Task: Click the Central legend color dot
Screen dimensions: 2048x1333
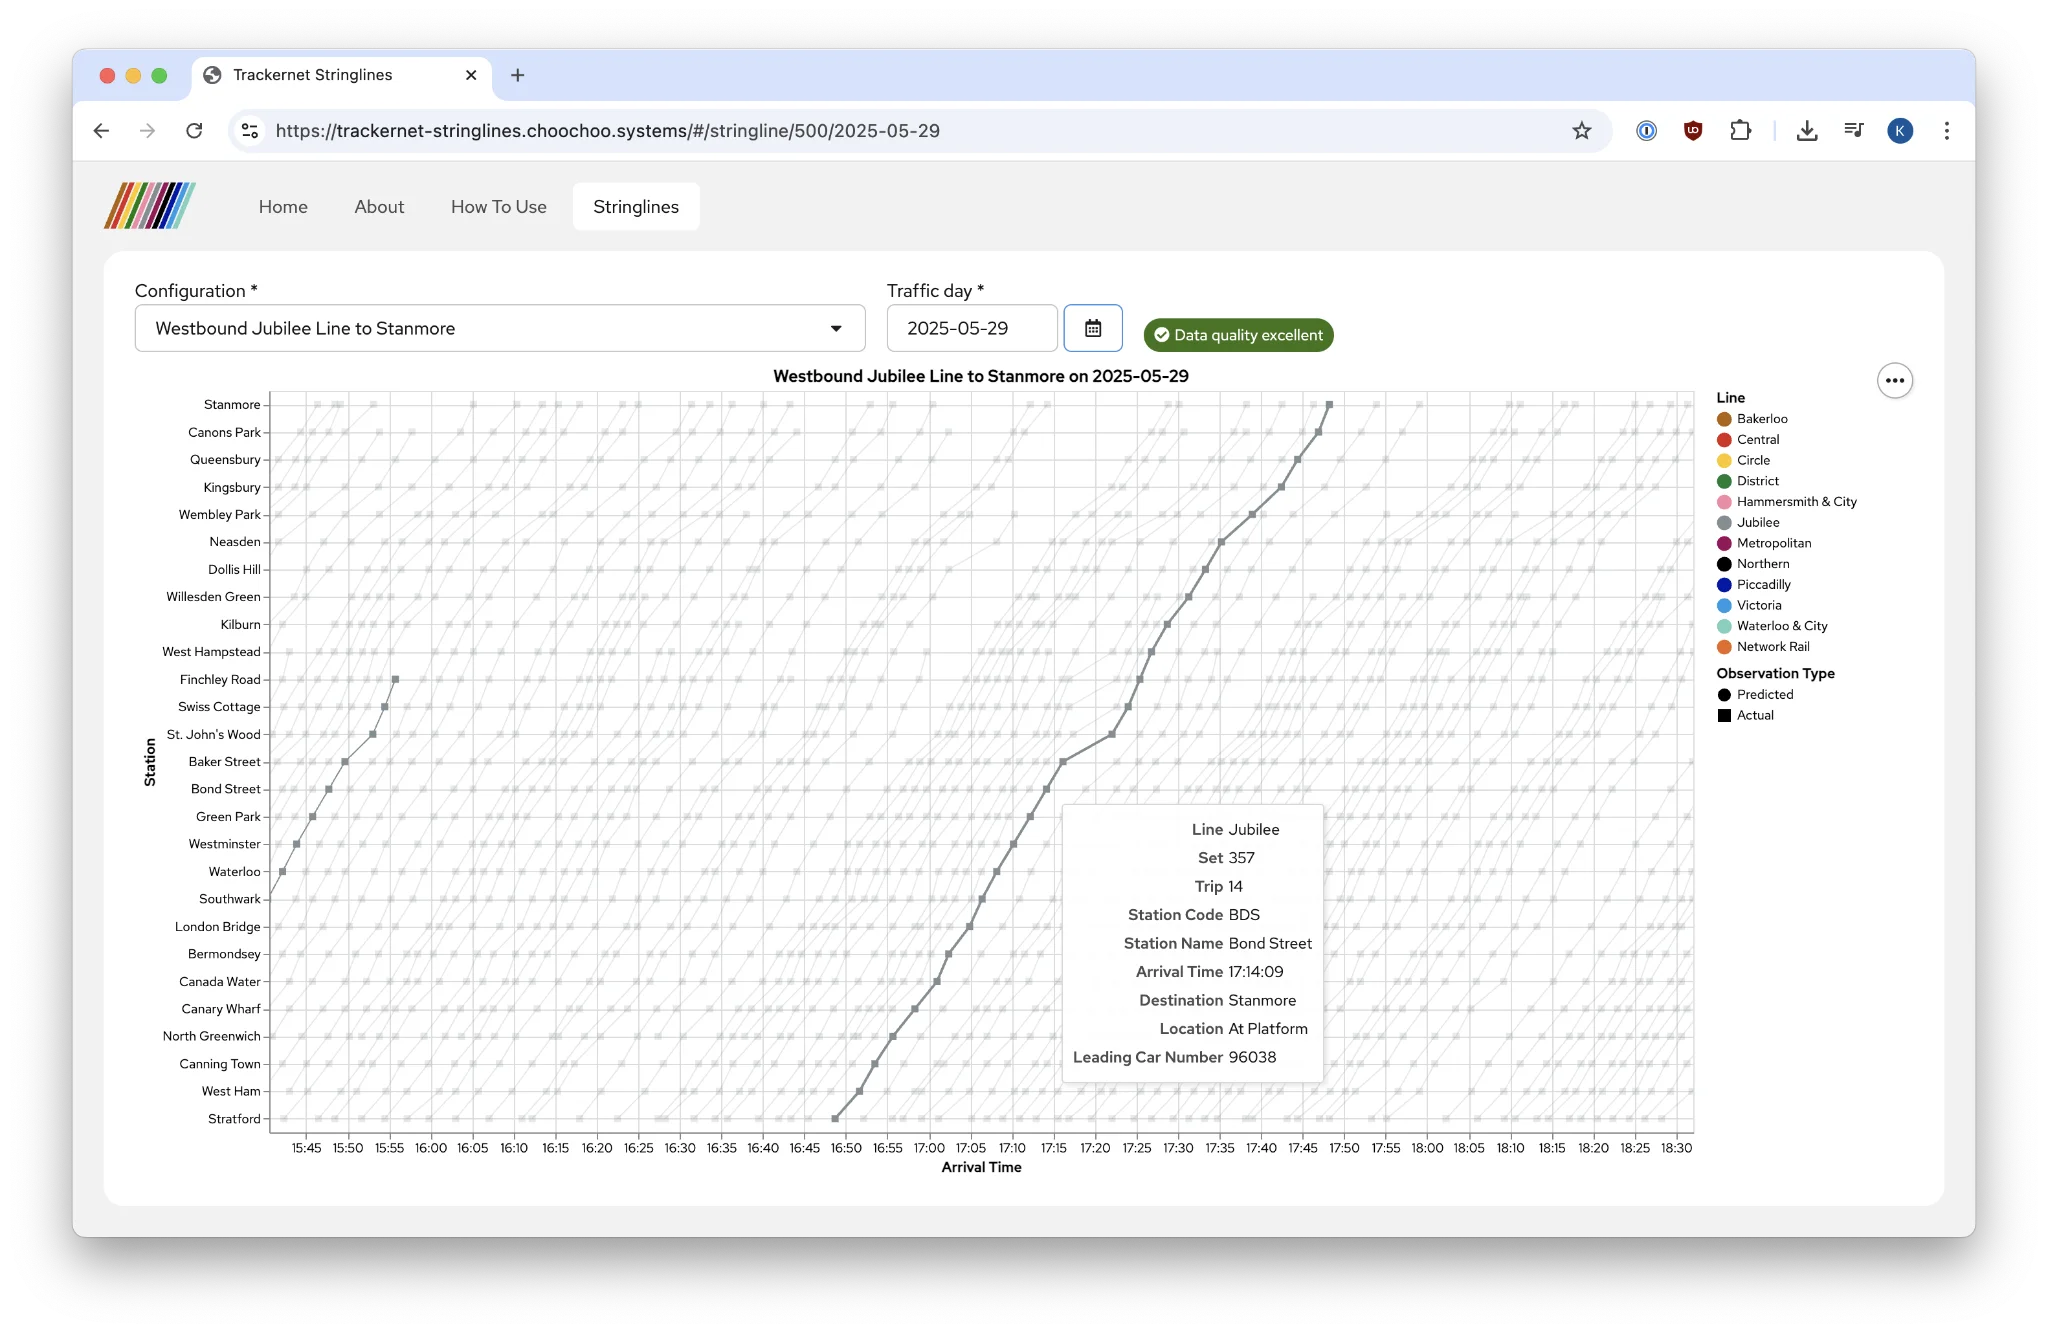Action: pos(1724,440)
